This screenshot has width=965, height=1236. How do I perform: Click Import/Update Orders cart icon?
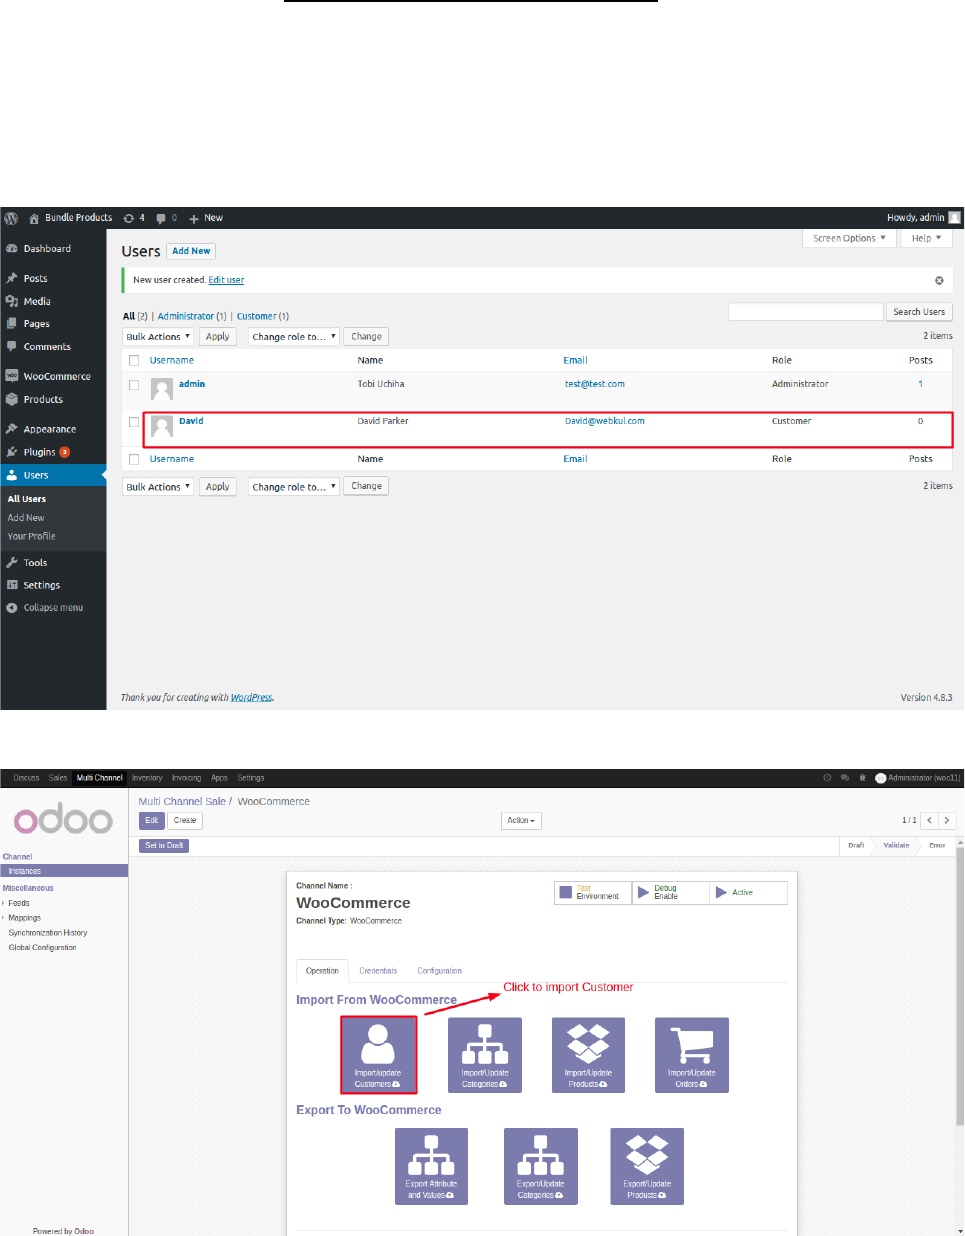pos(692,1055)
